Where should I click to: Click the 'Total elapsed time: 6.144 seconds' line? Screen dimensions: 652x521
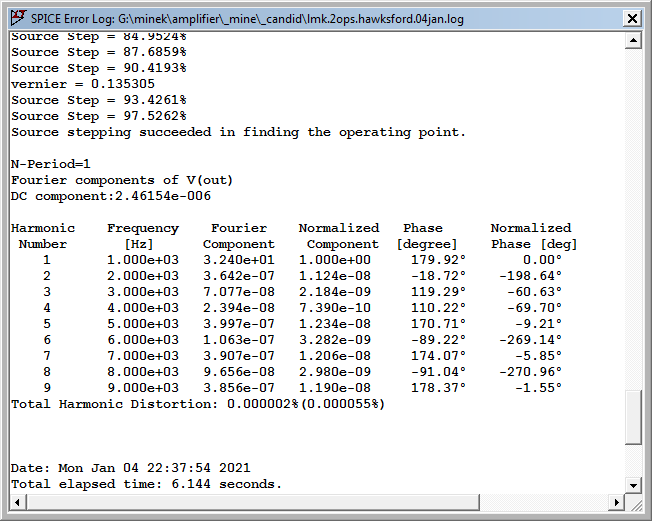[x=146, y=484]
